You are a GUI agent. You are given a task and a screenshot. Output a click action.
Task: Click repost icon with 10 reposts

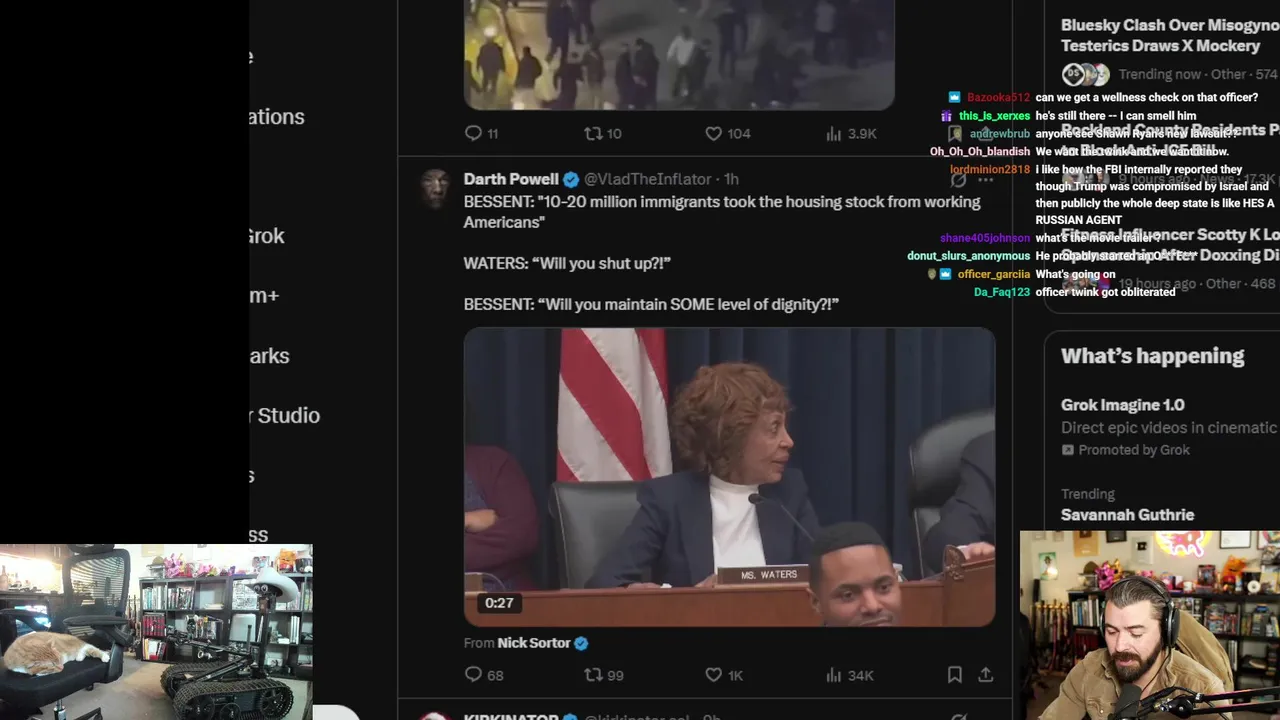pos(593,133)
